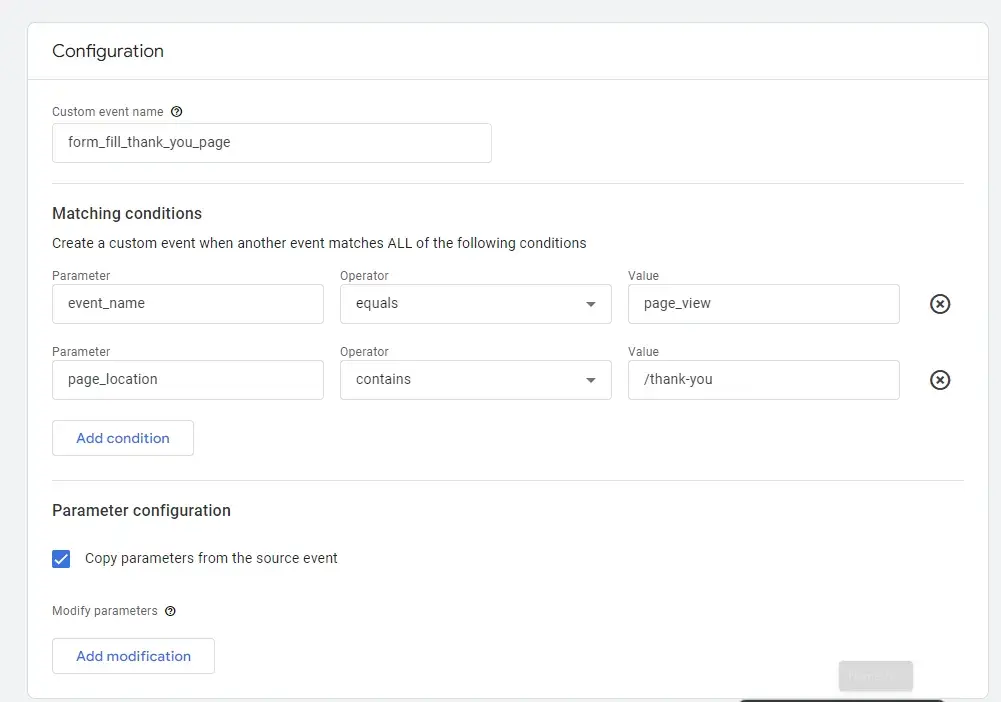Click the blurred gray button at bottom right
Image resolution: width=1001 pixels, height=702 pixels.
(875, 676)
